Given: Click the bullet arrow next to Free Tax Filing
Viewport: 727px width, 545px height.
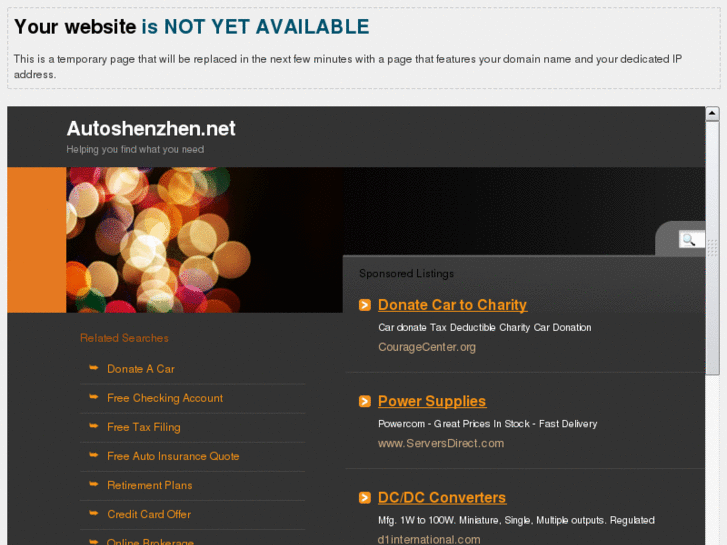Looking at the screenshot, I should click(94, 426).
